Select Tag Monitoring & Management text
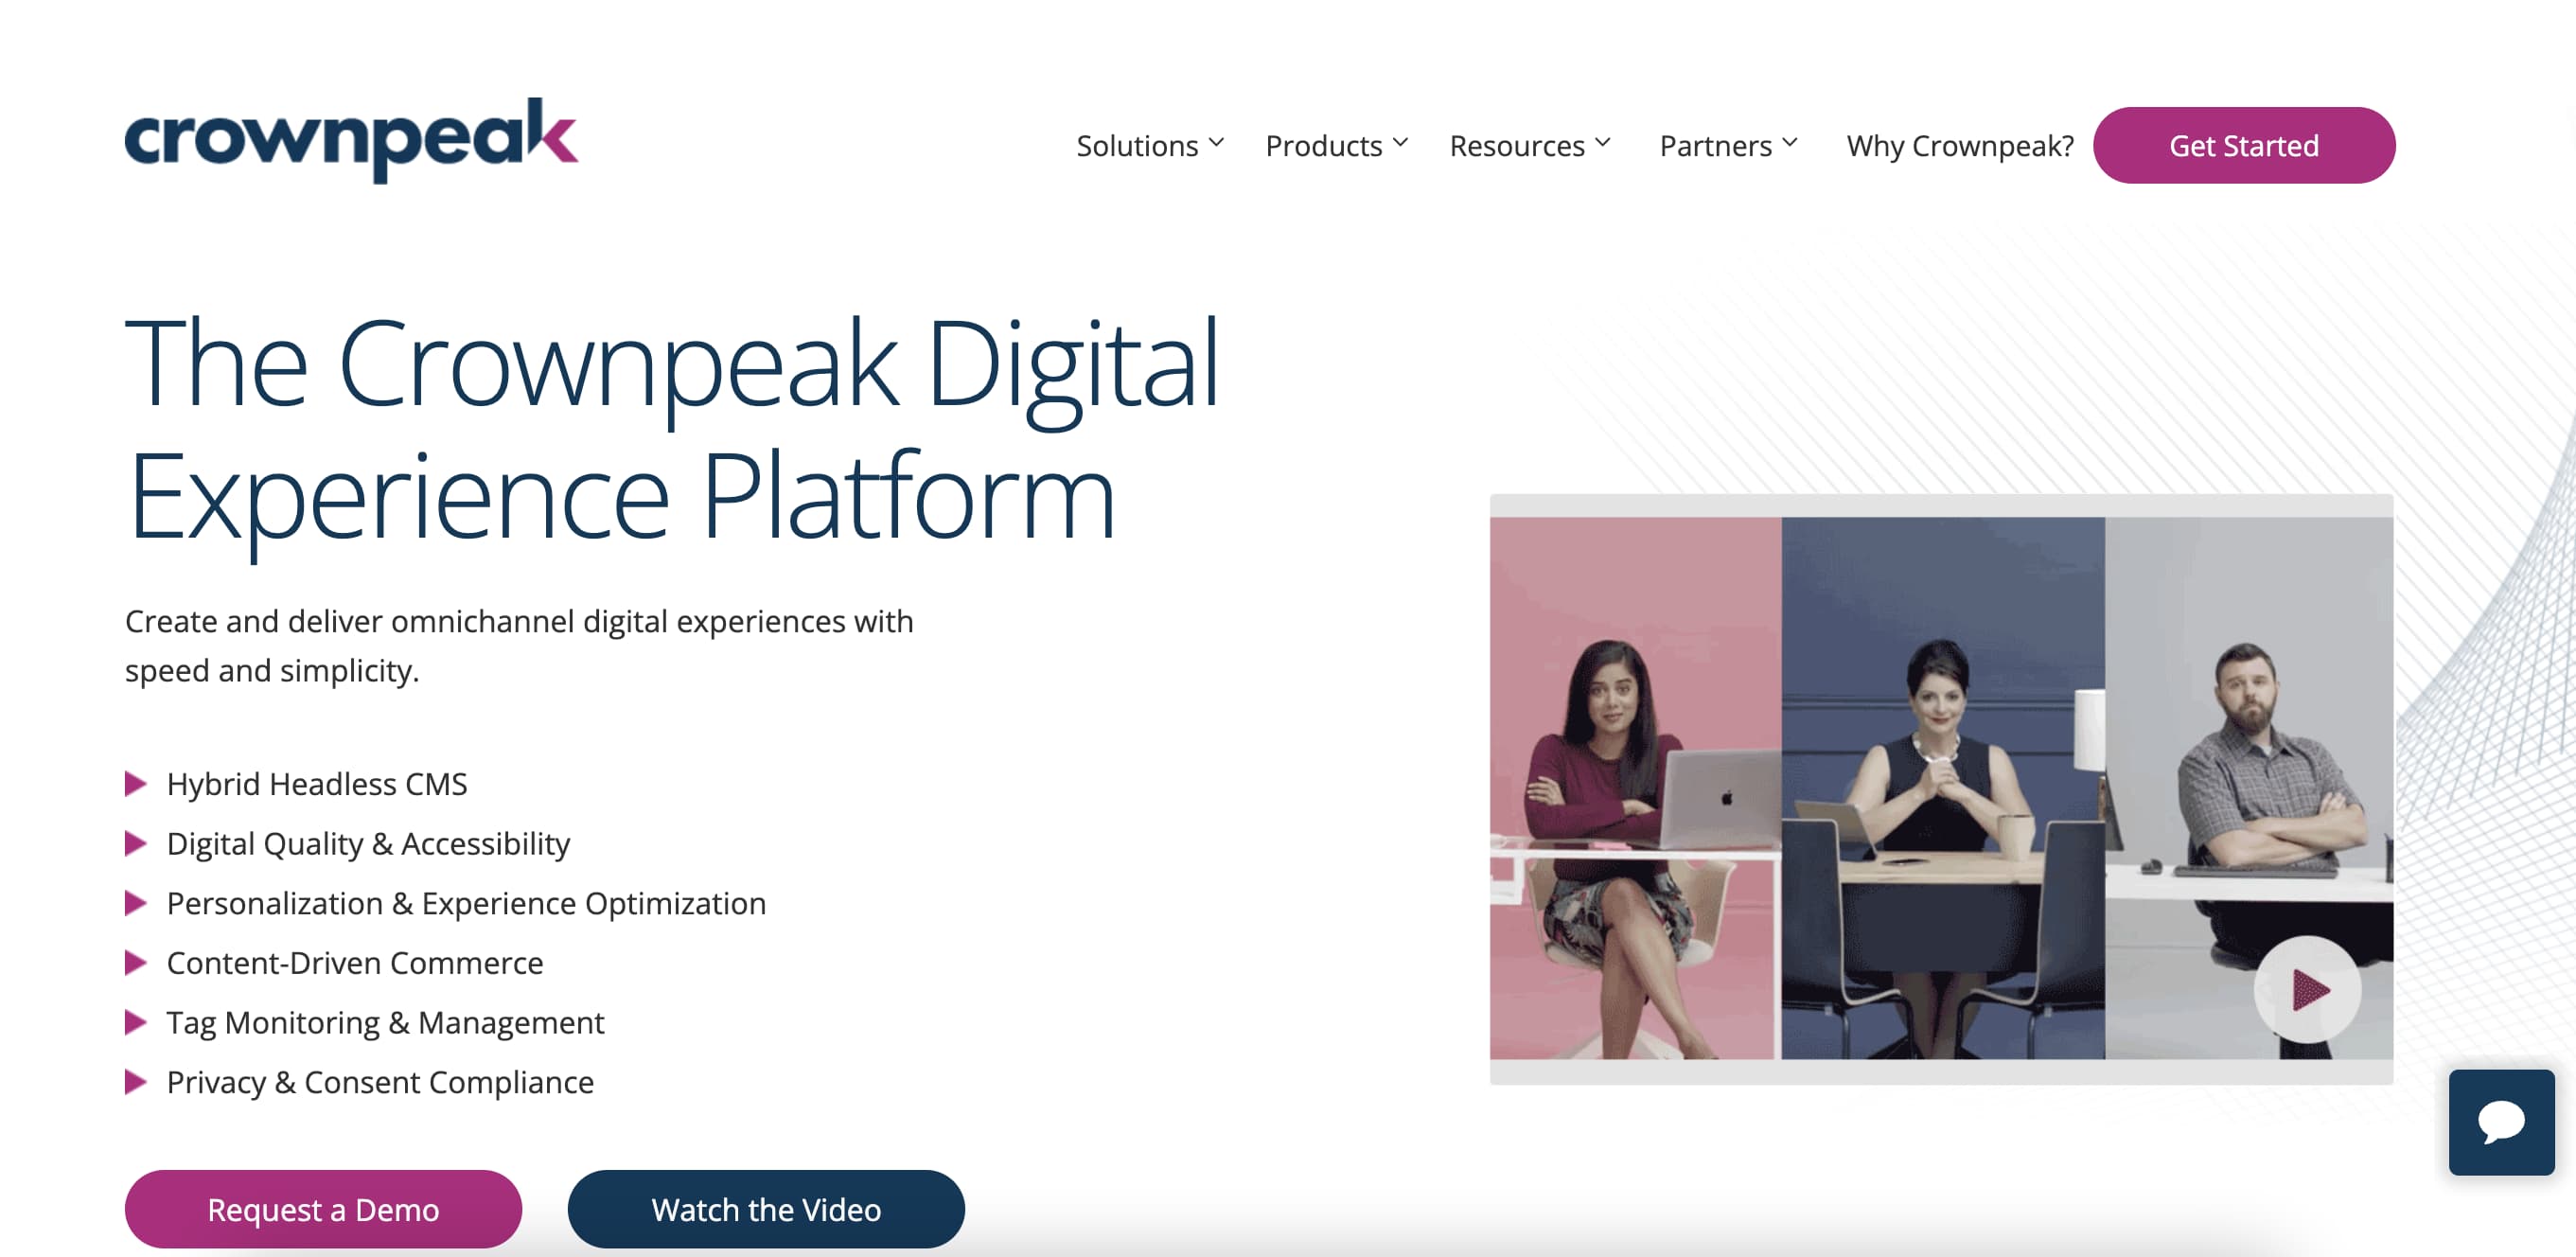This screenshot has width=2576, height=1257. 385,1023
